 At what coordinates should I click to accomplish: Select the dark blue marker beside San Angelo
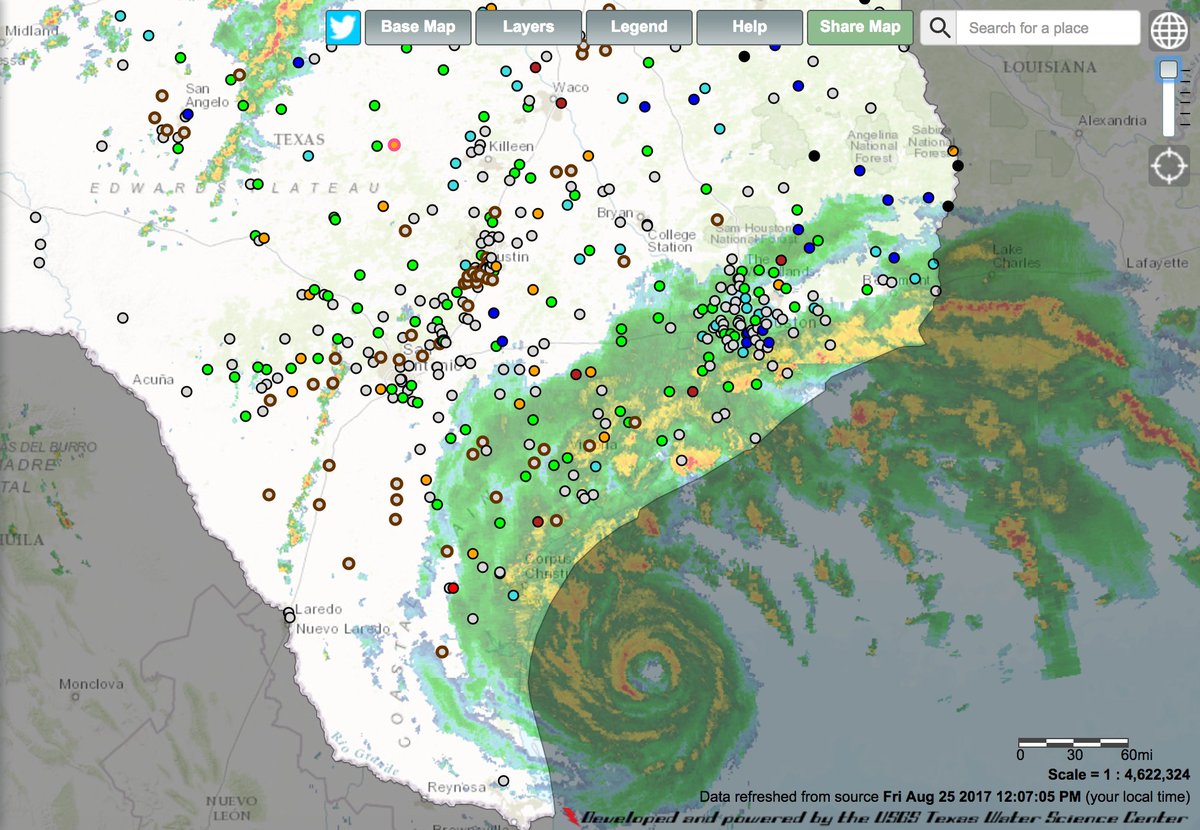[187, 115]
